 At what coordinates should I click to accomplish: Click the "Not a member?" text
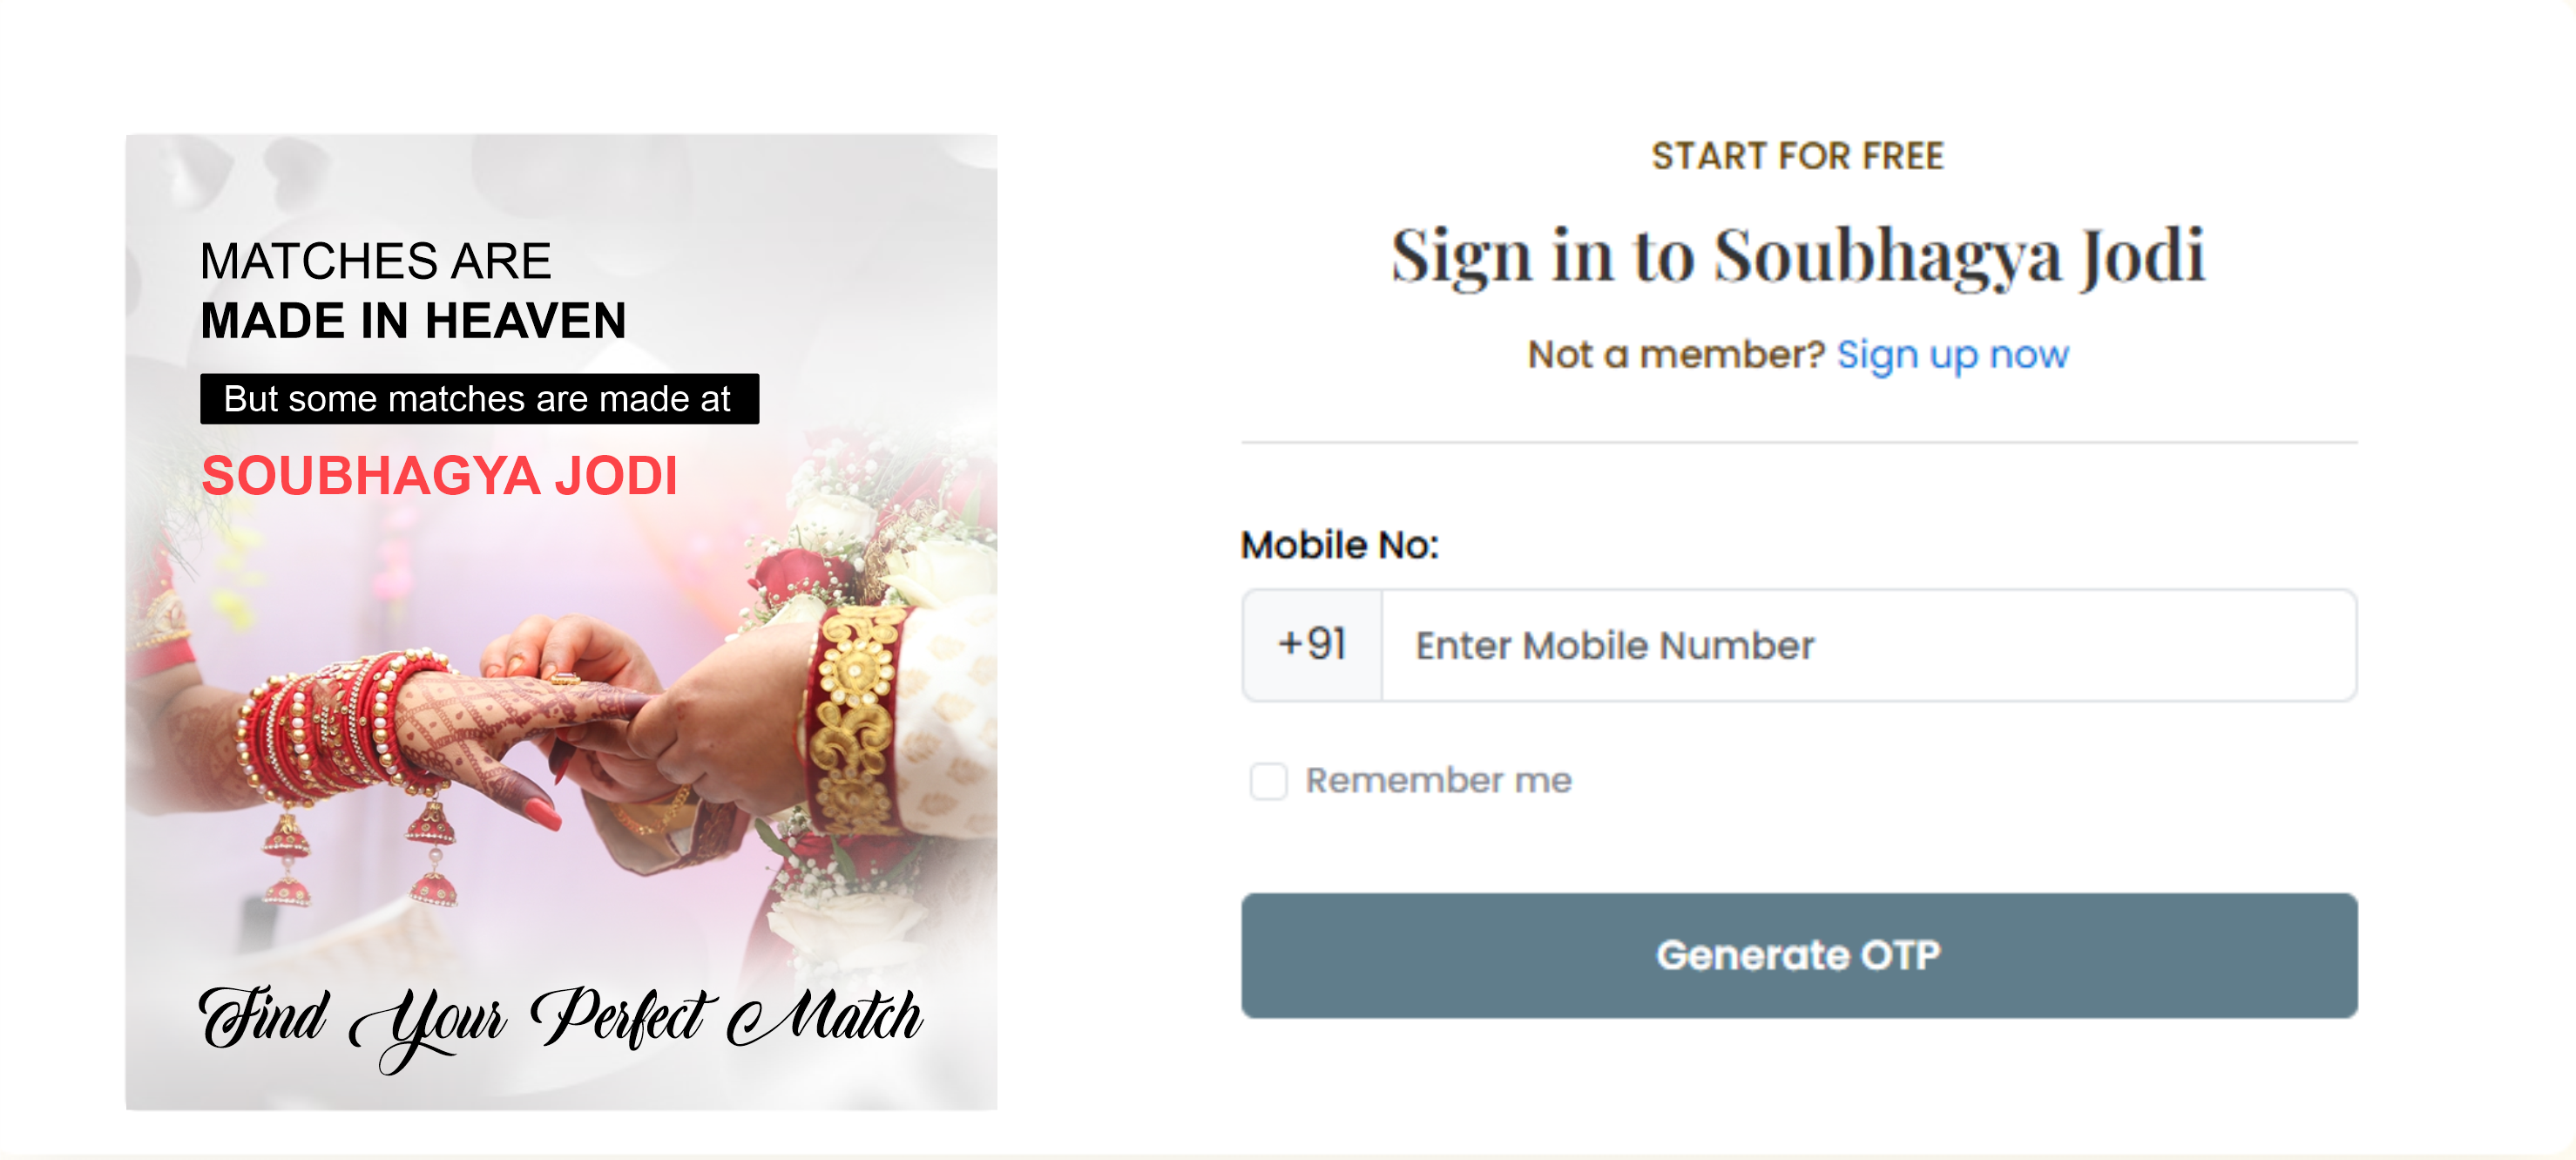coord(1676,355)
